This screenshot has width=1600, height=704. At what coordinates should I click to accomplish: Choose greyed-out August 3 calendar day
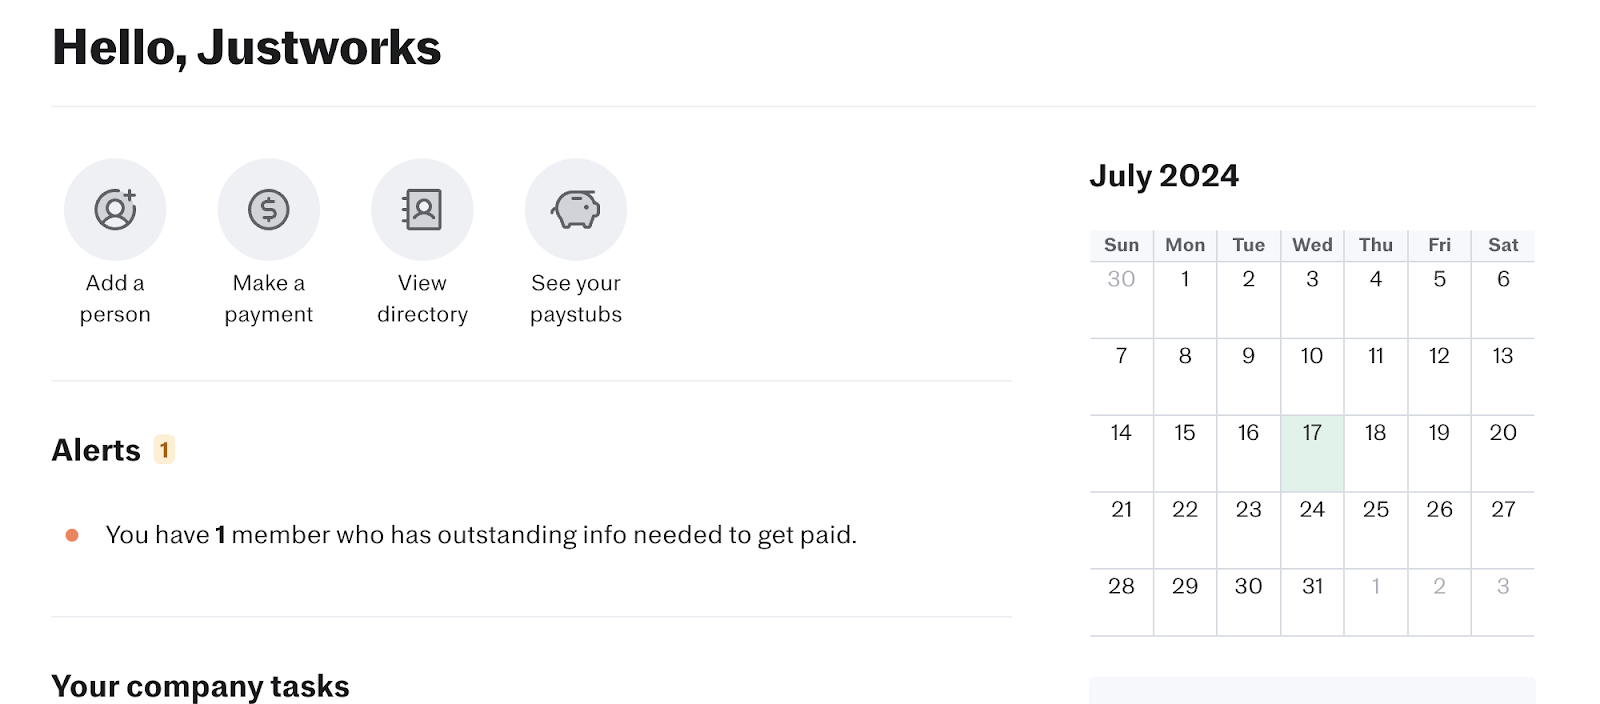click(x=1502, y=602)
